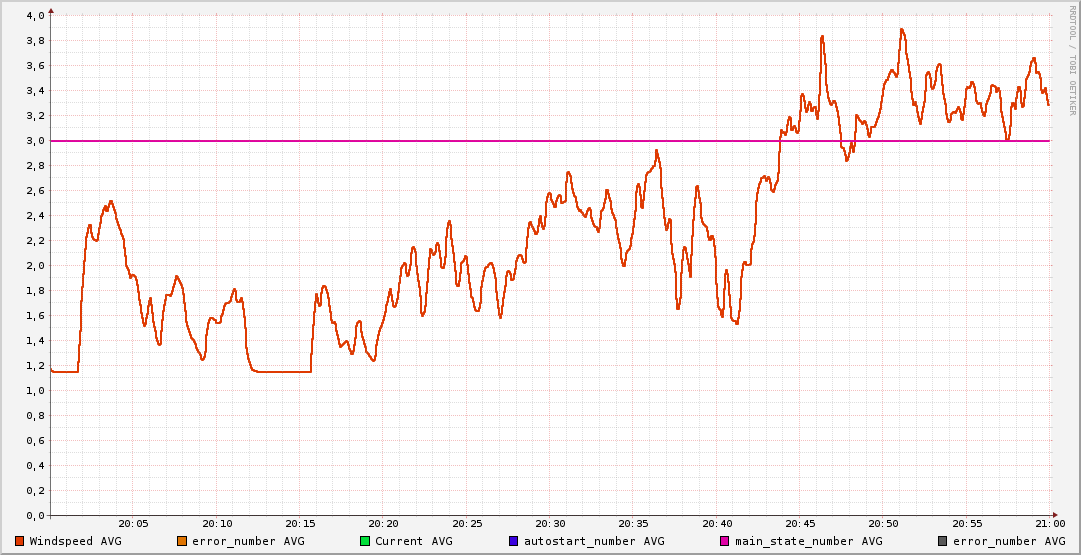
Task: Select the main_state_number AVG legend label
Action: (x=808, y=541)
